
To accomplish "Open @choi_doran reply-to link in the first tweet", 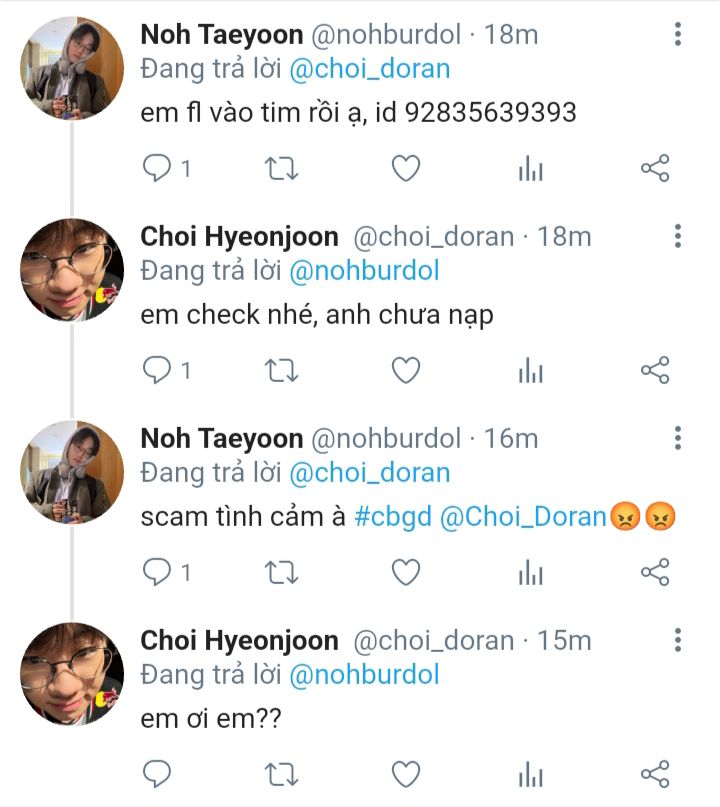I will tap(369, 69).
